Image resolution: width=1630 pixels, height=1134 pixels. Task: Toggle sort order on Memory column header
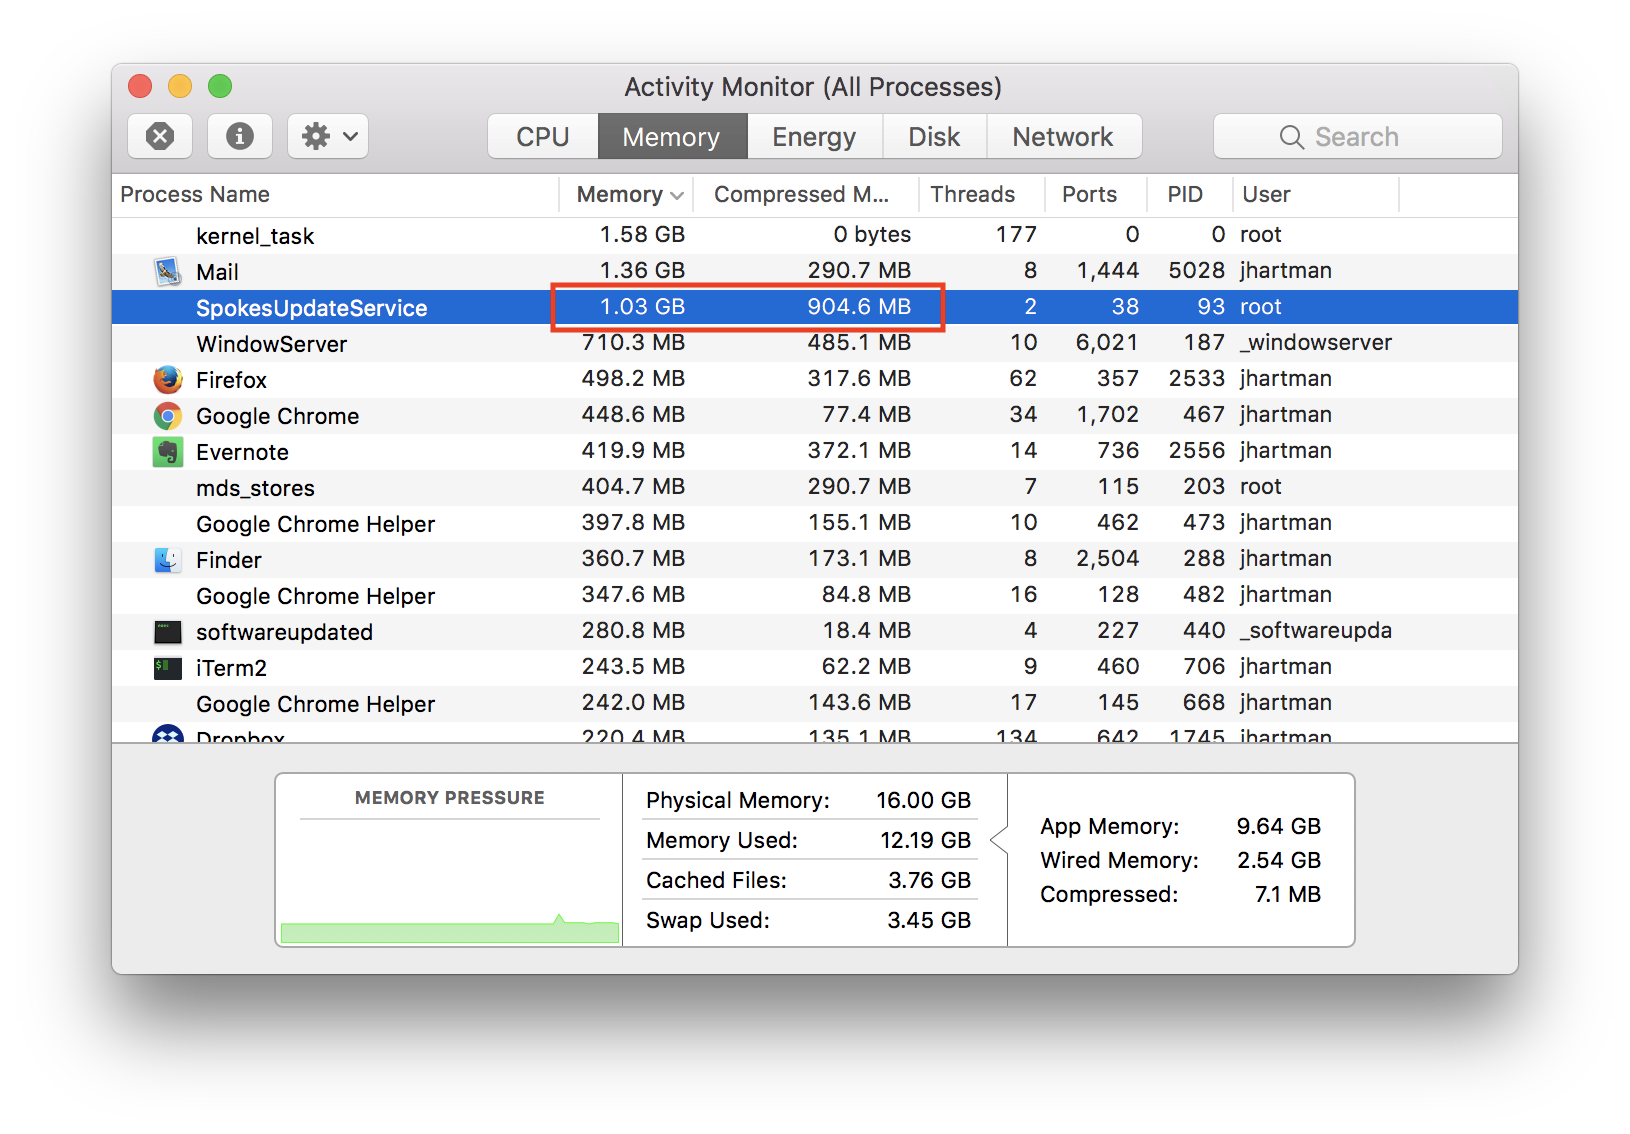point(627,195)
